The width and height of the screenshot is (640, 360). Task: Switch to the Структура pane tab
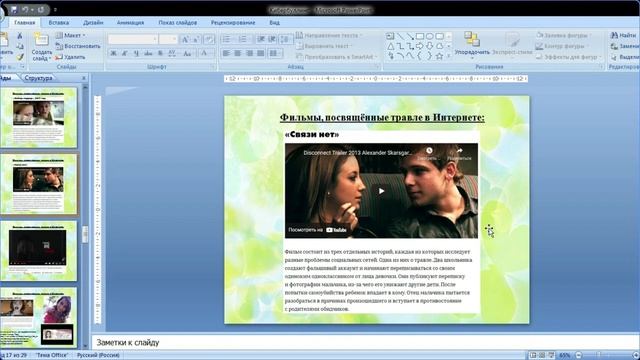(38, 78)
